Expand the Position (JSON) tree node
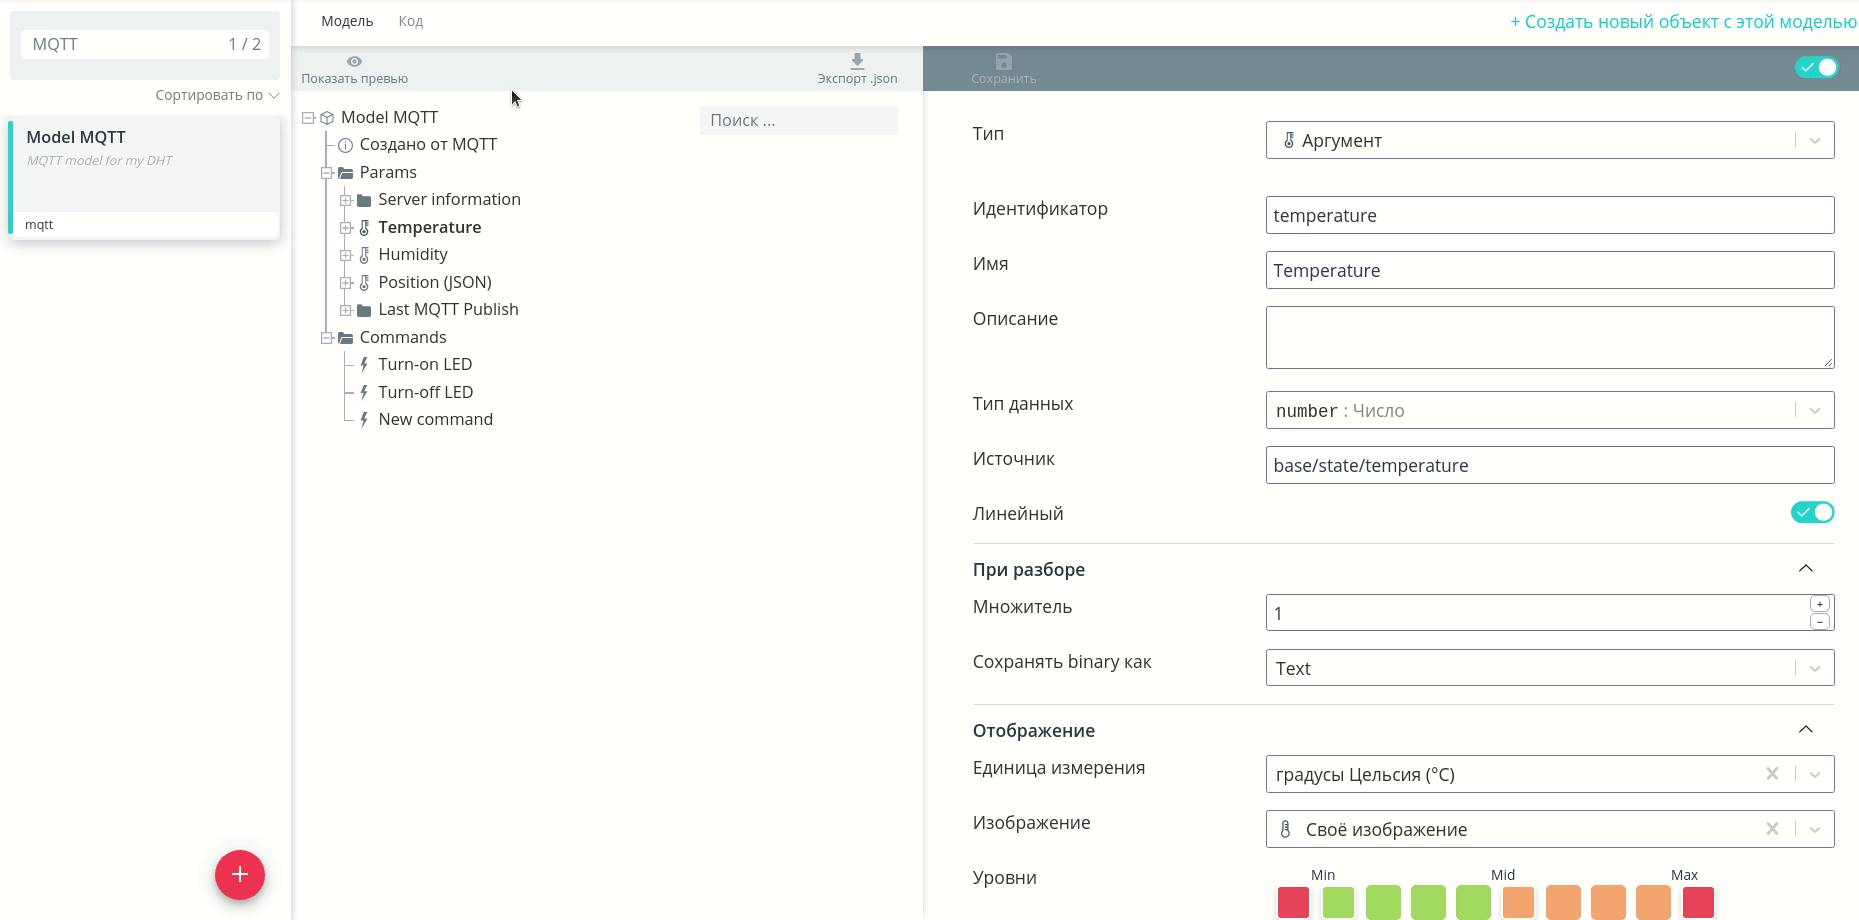 [346, 283]
